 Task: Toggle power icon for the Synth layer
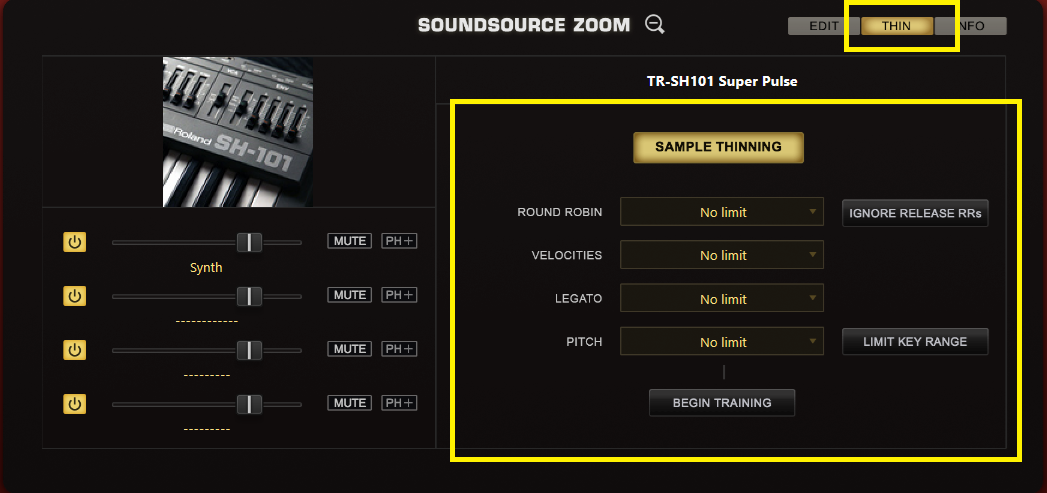coord(75,241)
